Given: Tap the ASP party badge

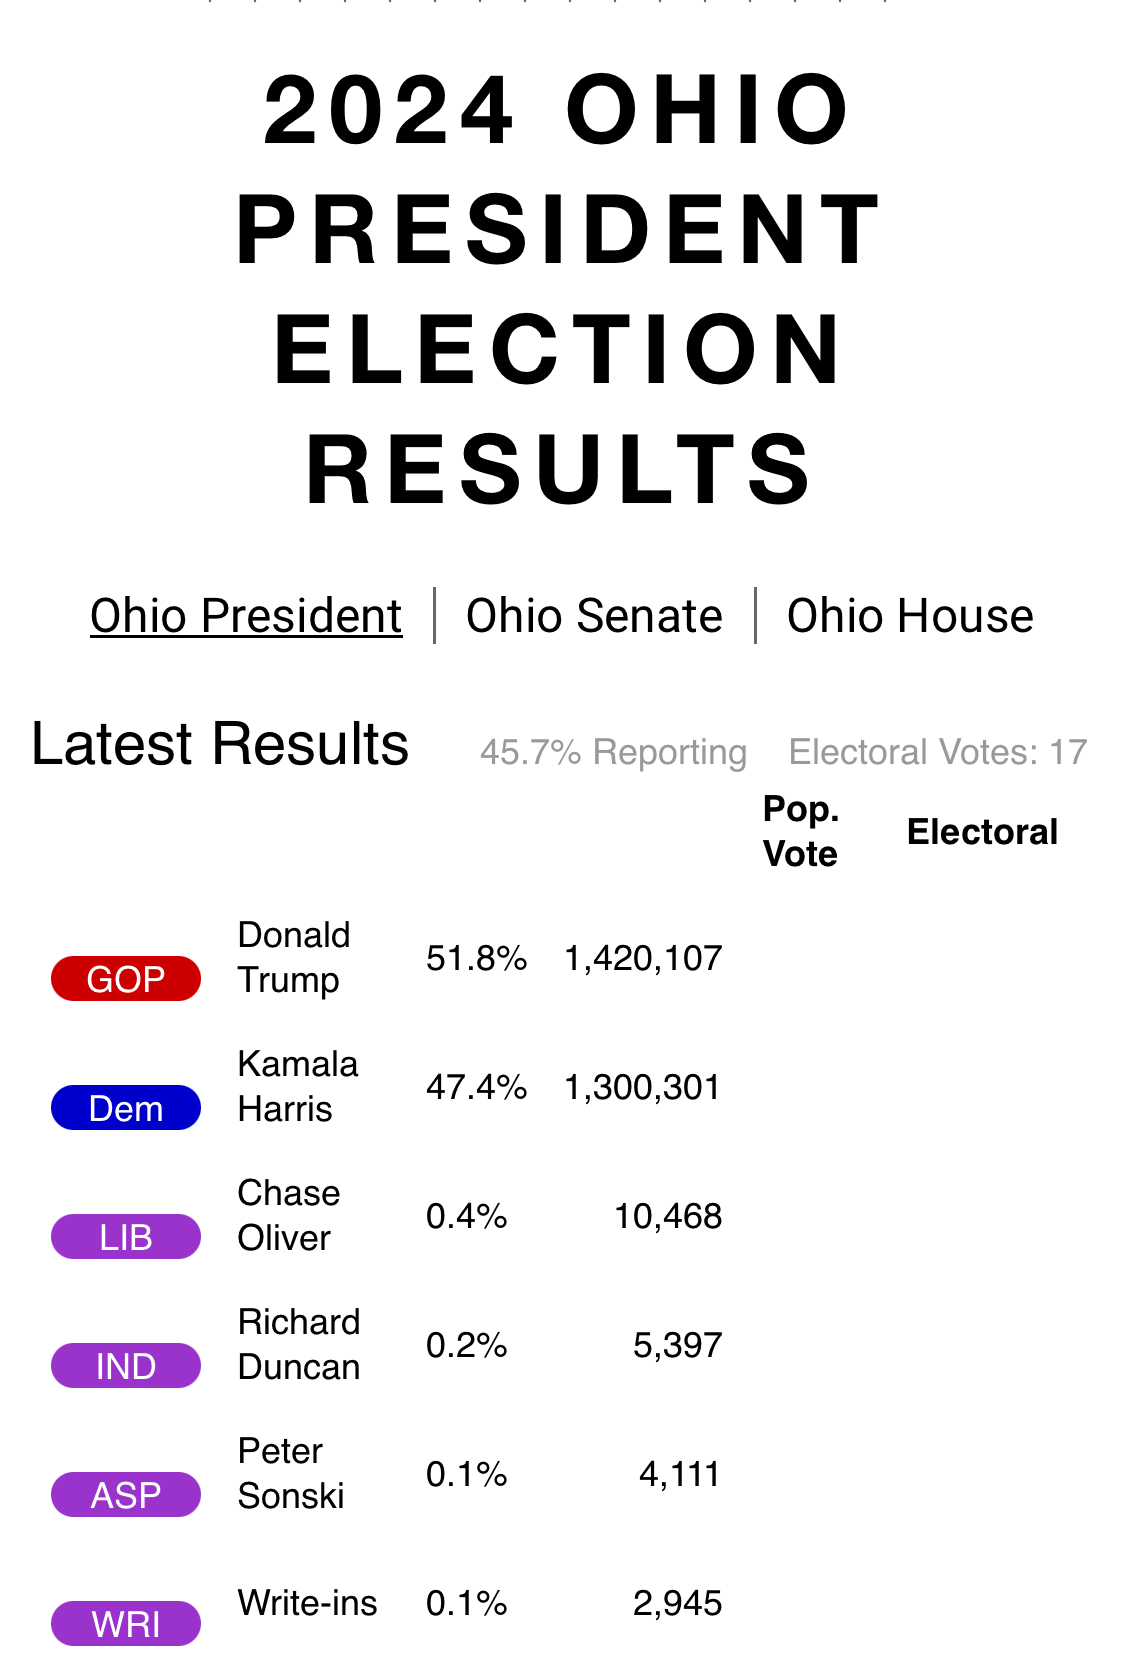Looking at the screenshot, I should [126, 1495].
